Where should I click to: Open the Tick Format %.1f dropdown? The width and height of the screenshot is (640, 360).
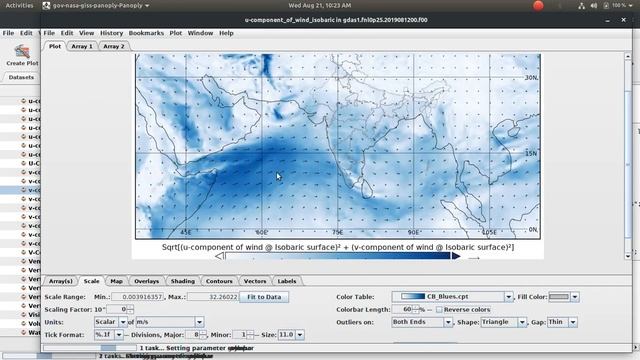coord(119,335)
